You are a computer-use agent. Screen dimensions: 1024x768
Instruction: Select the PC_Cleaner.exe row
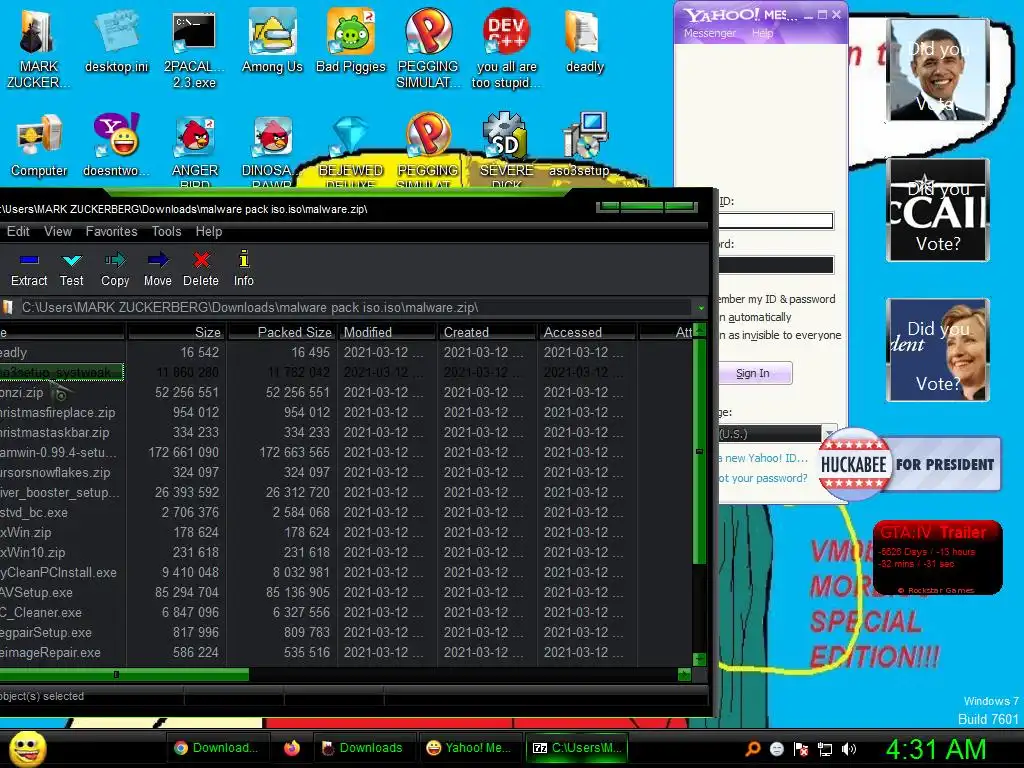point(346,613)
